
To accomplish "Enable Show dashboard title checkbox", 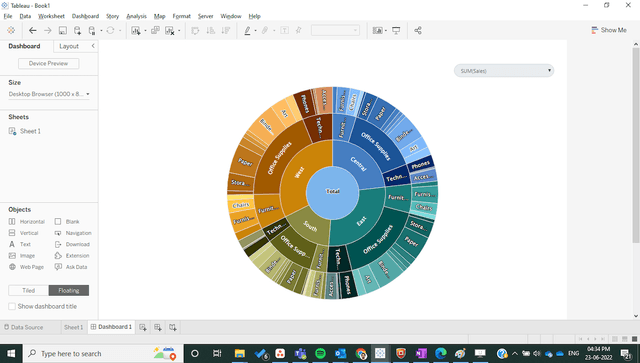I will (12, 306).
